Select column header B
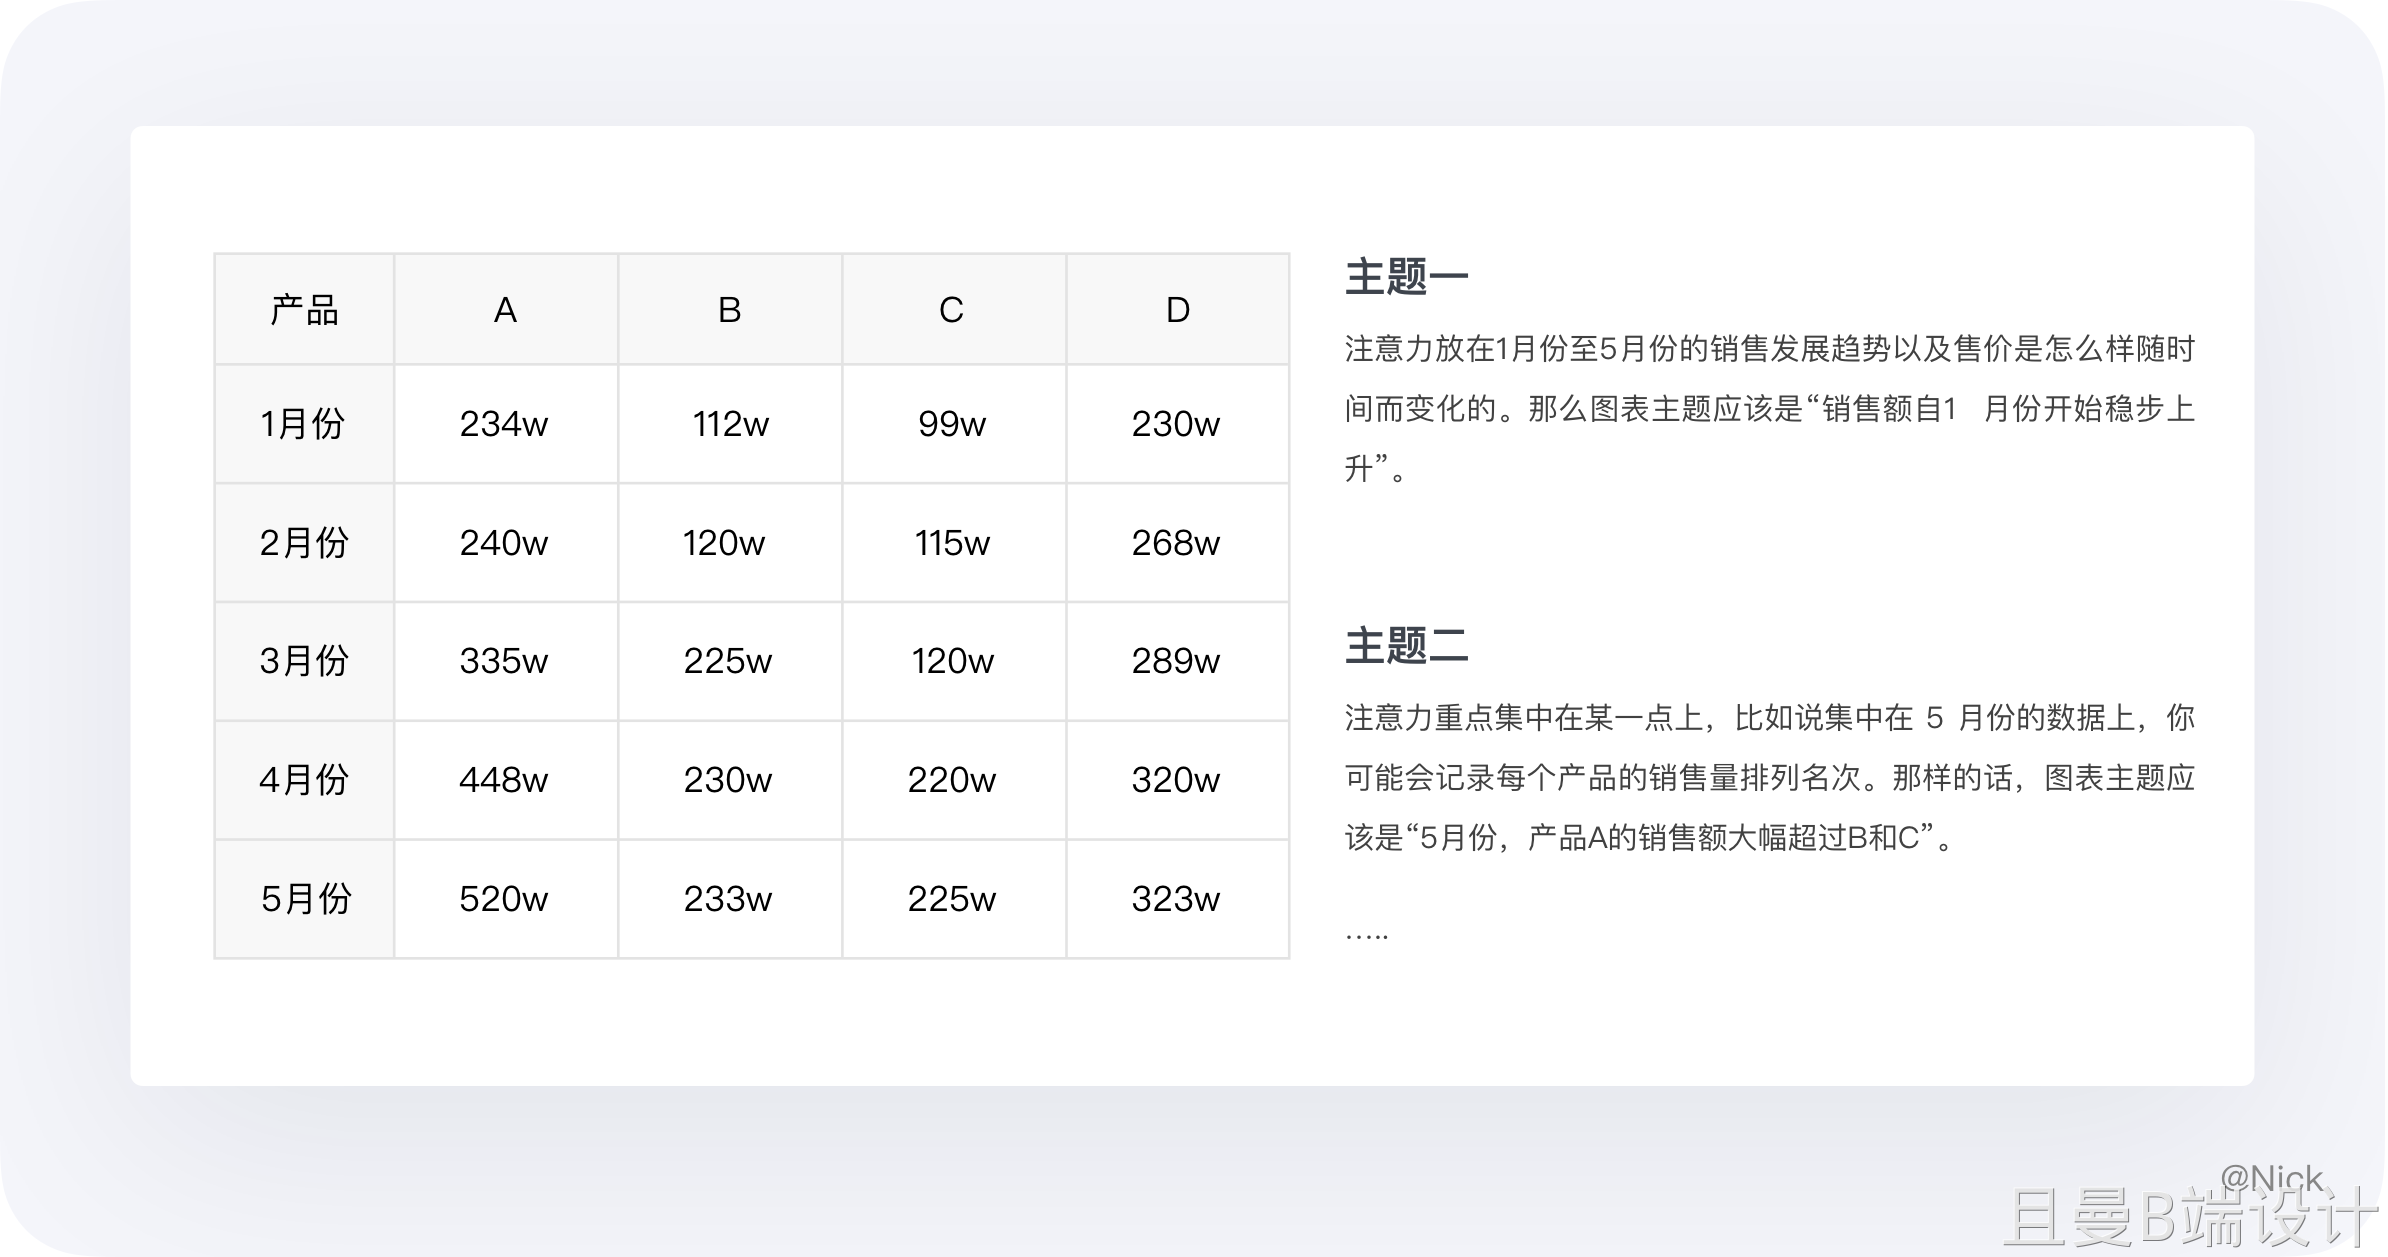The image size is (2388, 1257). [730, 310]
